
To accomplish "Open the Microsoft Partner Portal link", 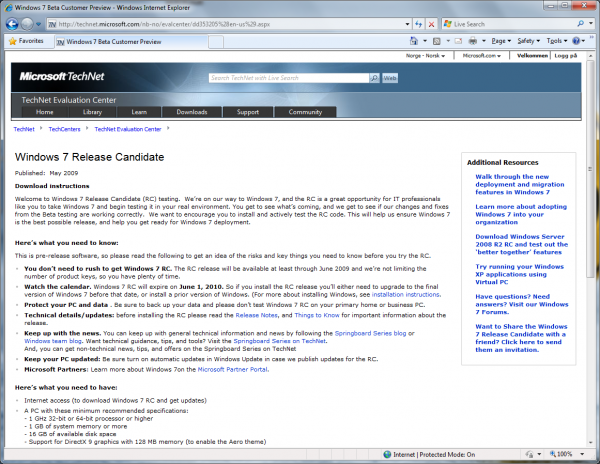I will (x=233, y=370).
